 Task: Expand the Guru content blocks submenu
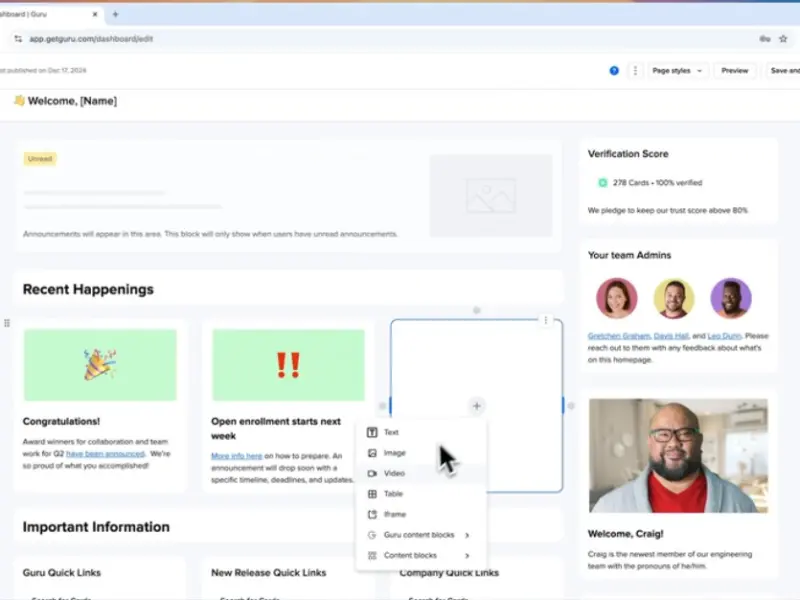(421, 535)
